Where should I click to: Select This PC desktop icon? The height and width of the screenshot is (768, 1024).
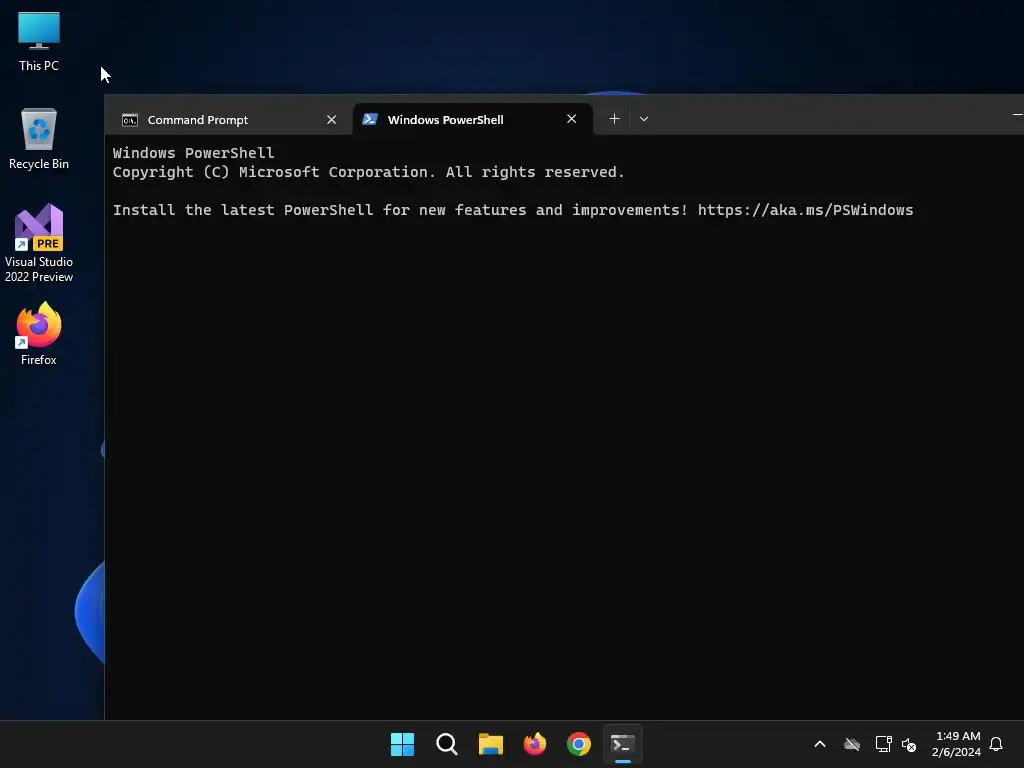[x=39, y=41]
